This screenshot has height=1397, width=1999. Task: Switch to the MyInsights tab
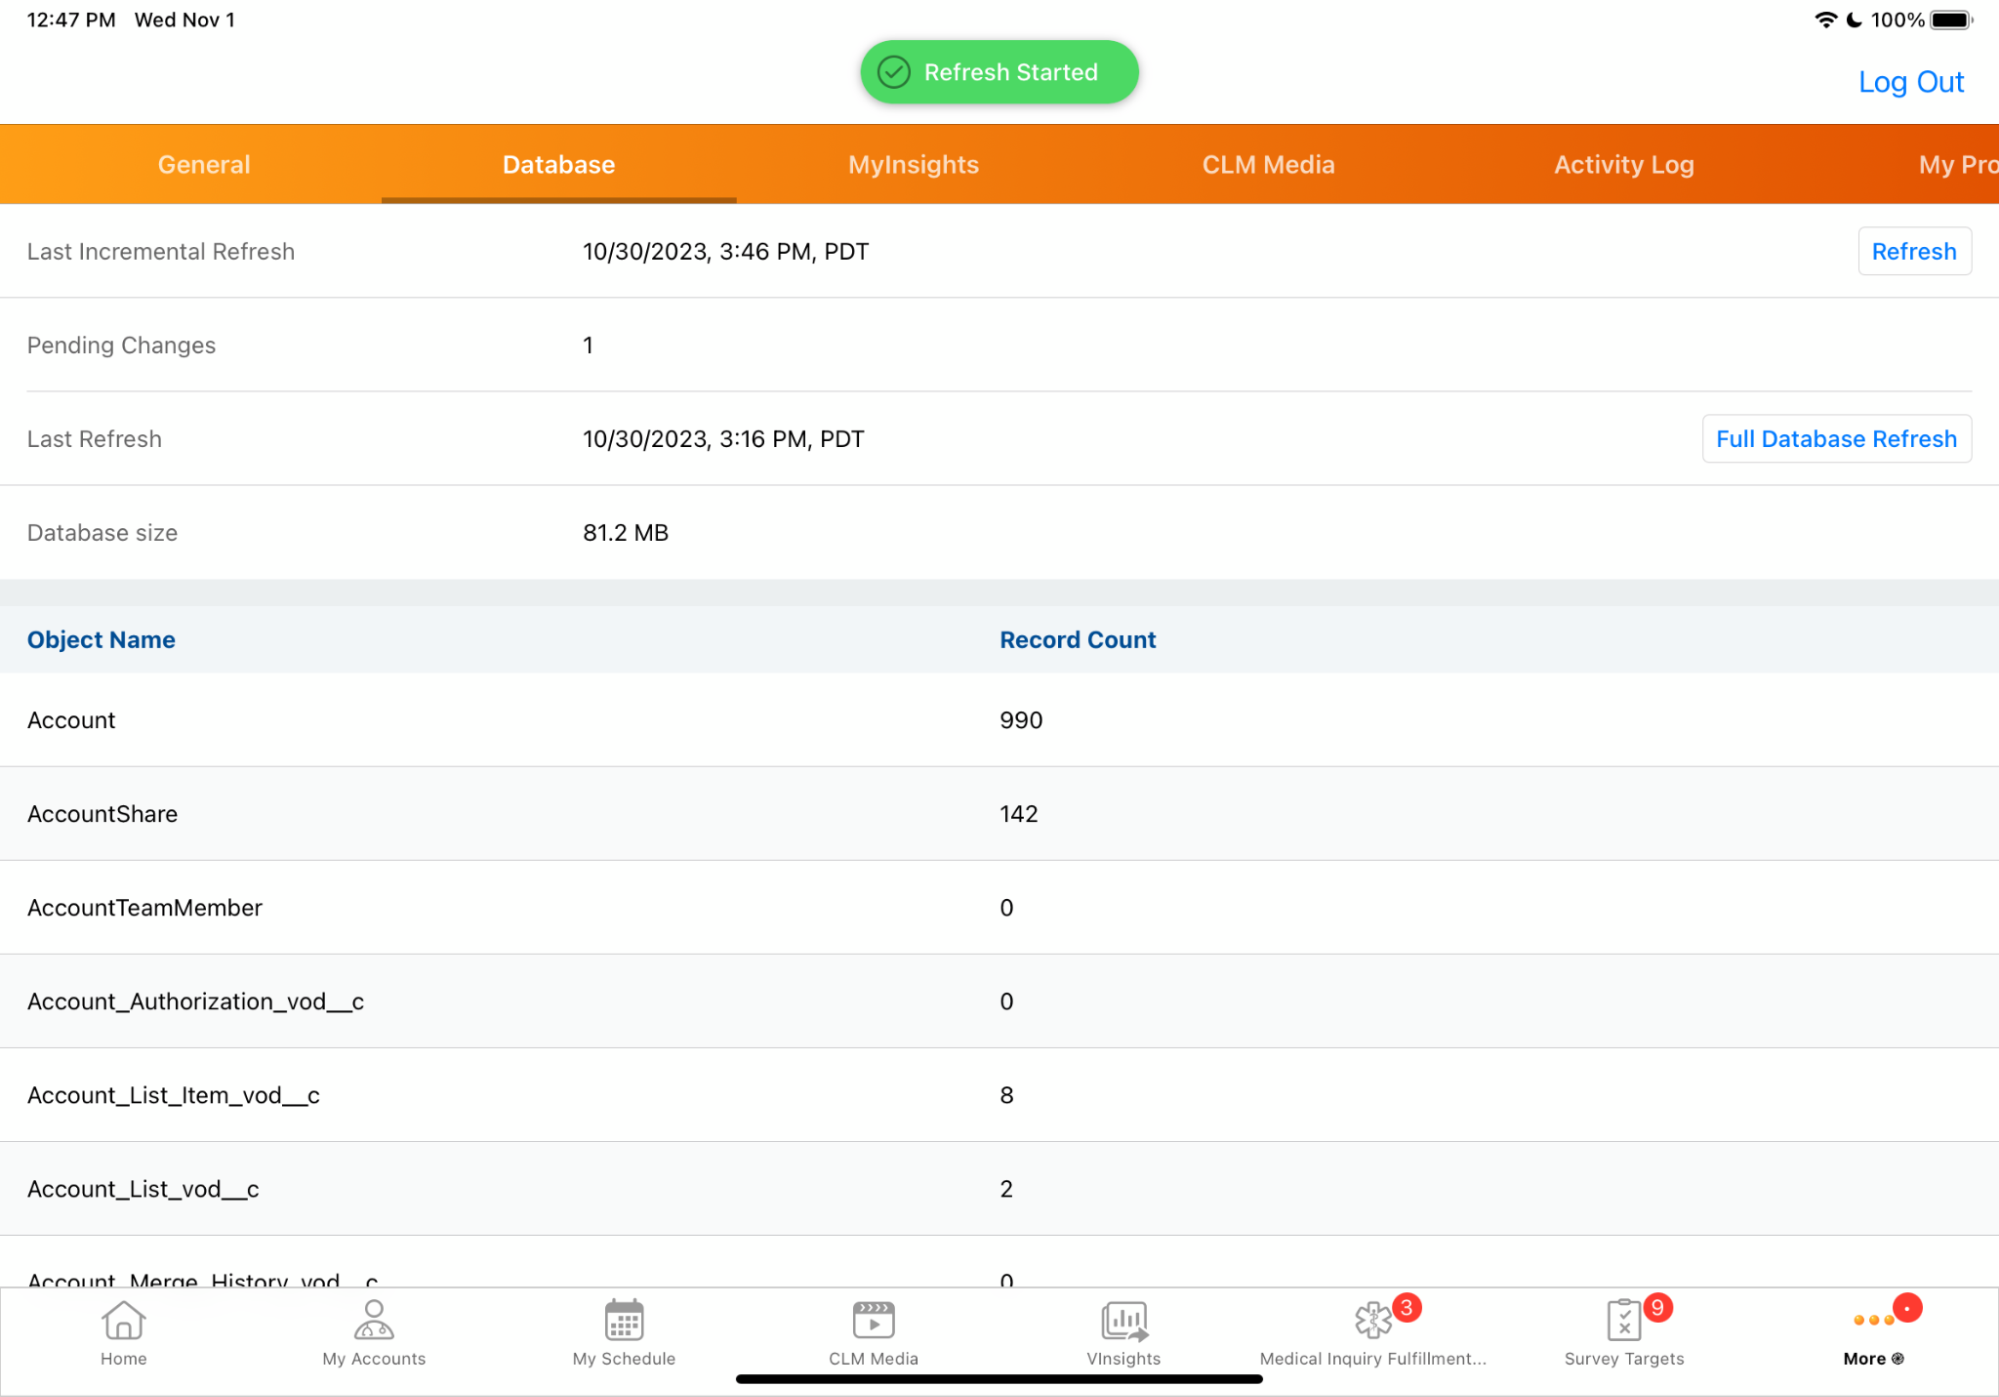tap(913, 165)
